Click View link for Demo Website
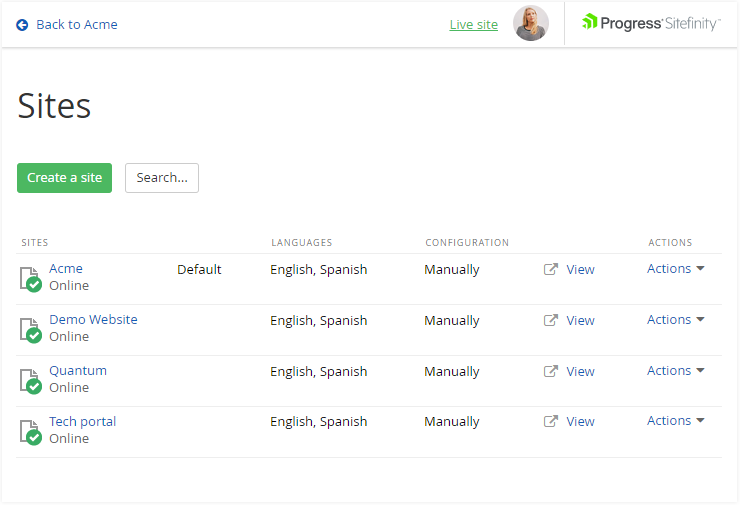Viewport: 740px width, 505px height. tap(580, 321)
